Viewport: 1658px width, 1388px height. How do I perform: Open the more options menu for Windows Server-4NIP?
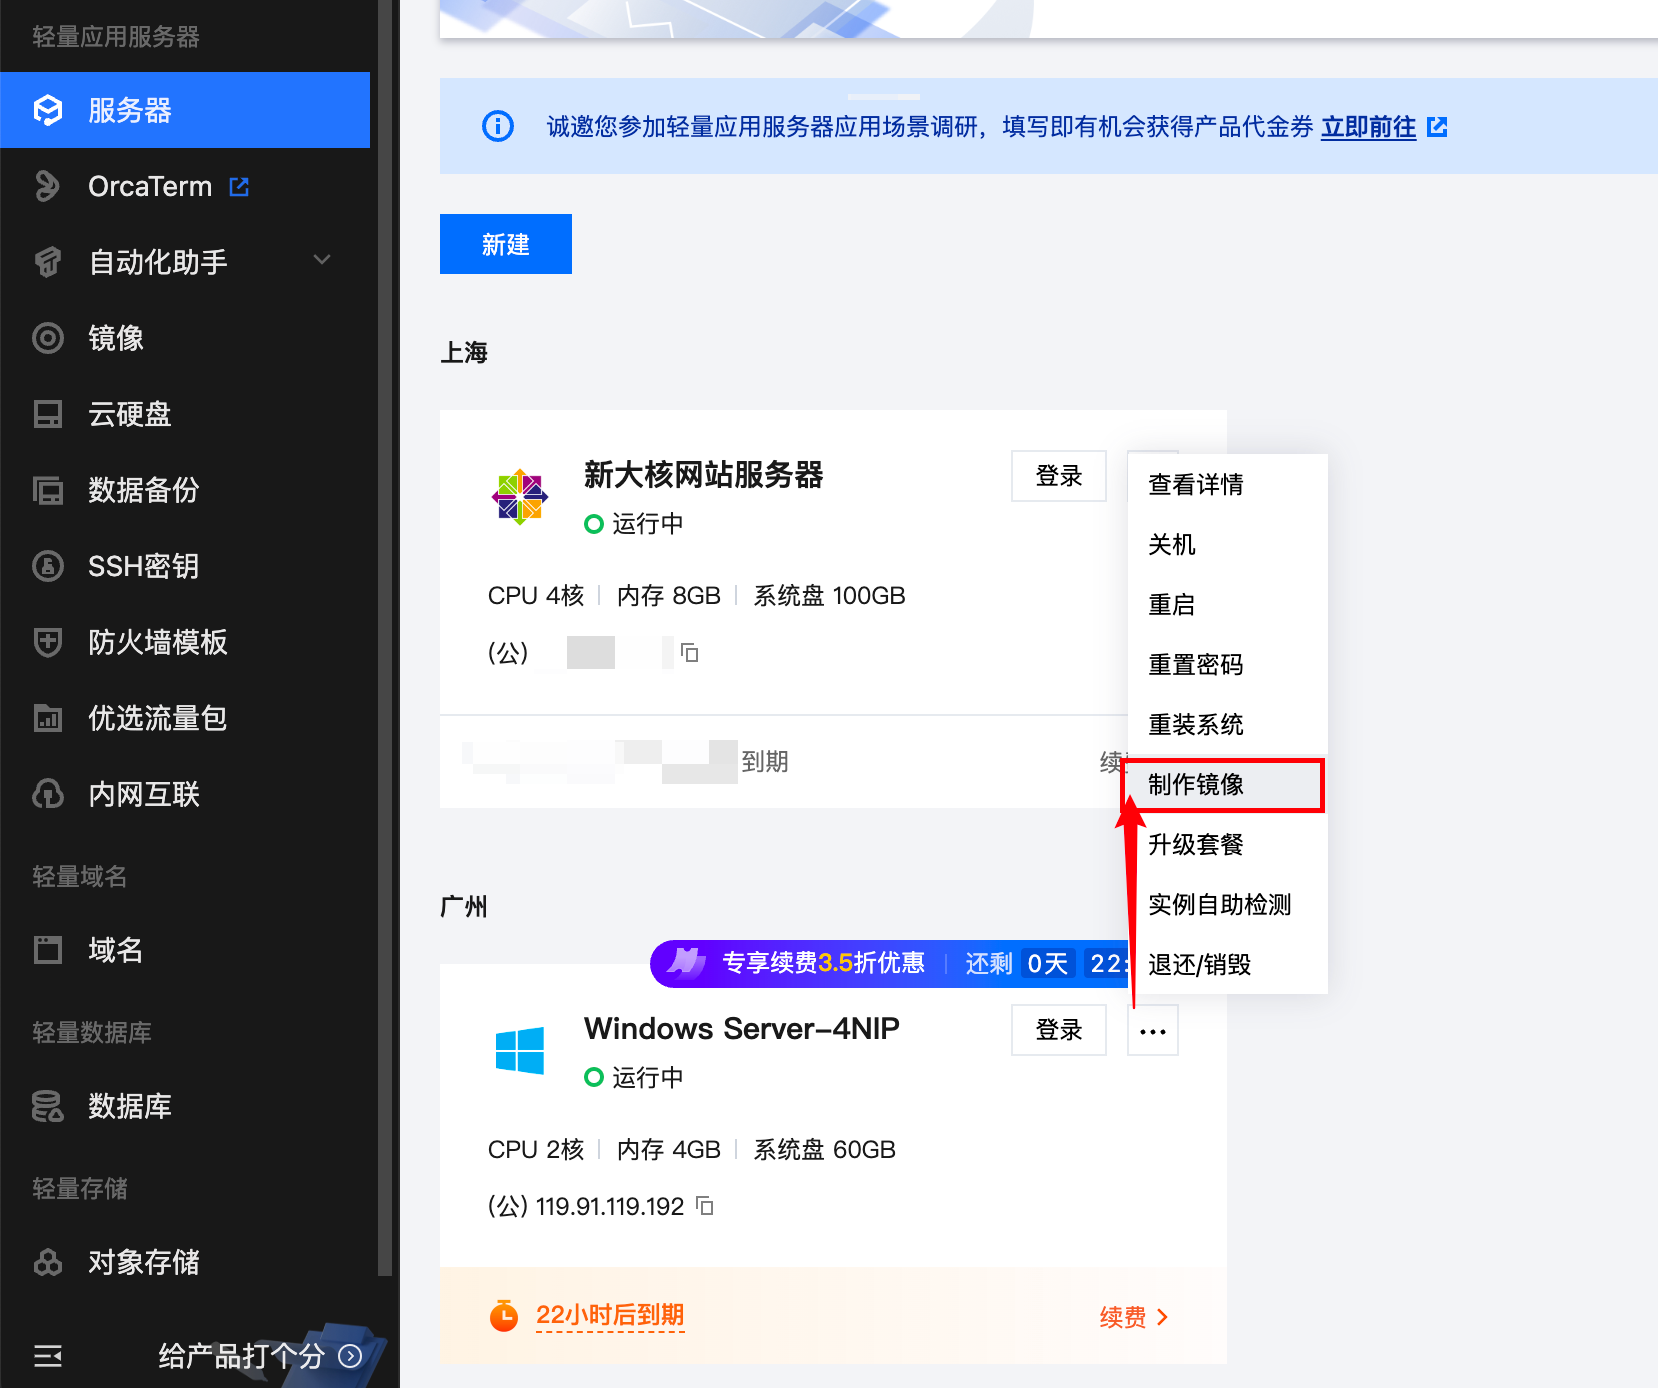coord(1152,1031)
